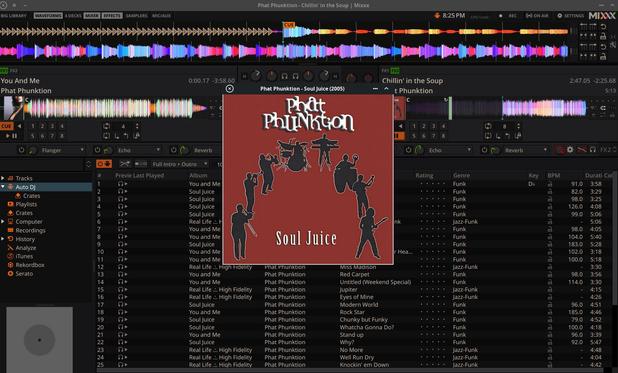Click the Soul Juice album cover image

point(308,179)
